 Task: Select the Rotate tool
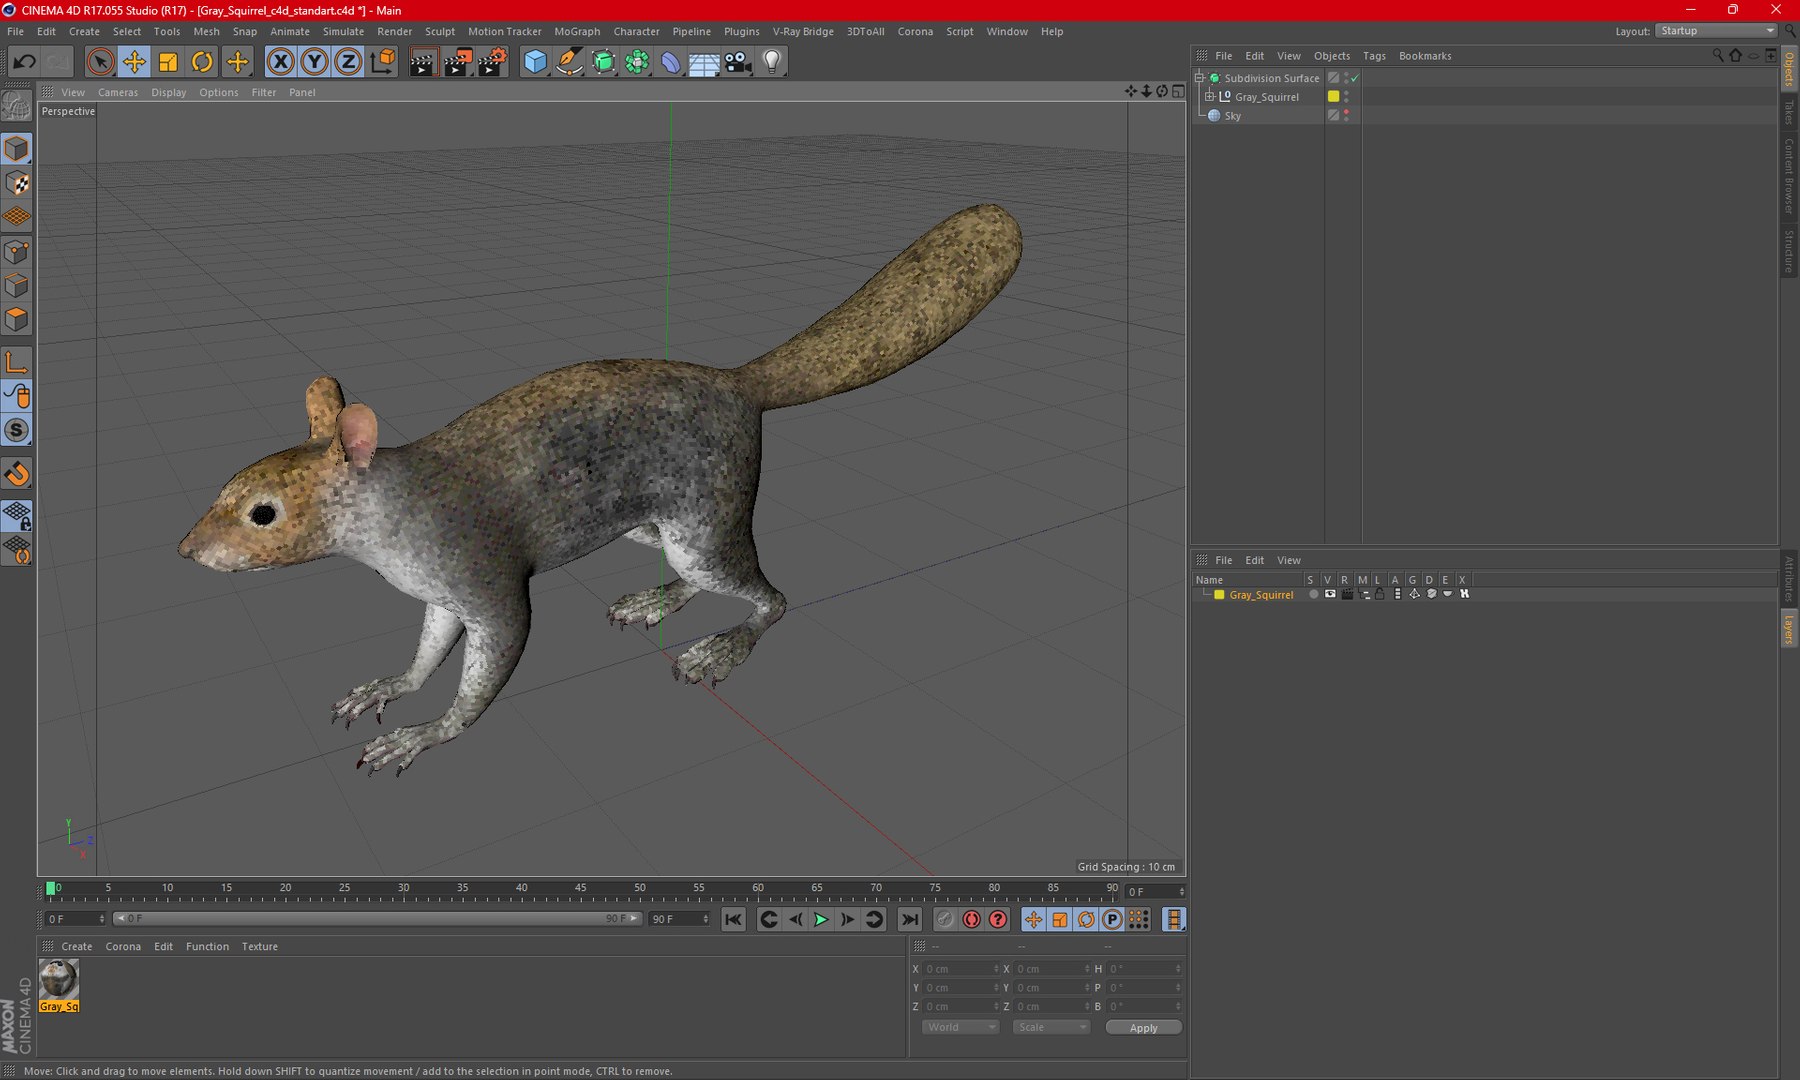coord(202,62)
